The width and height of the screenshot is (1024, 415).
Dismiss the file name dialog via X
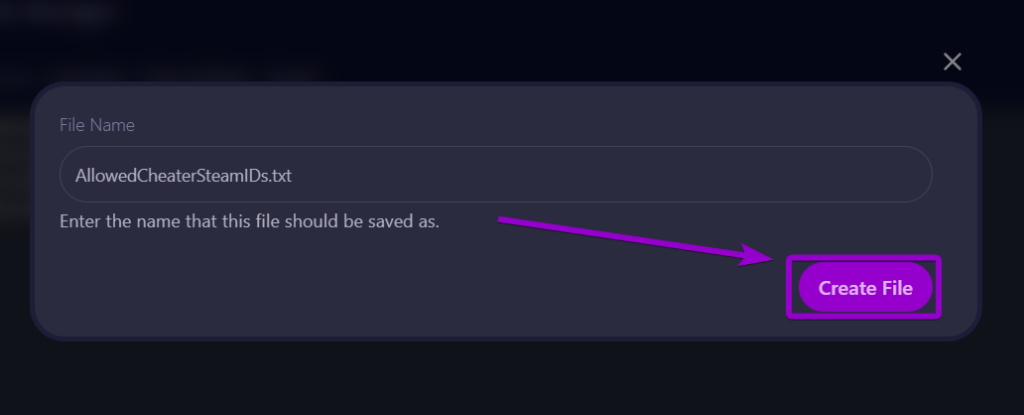click(x=952, y=62)
